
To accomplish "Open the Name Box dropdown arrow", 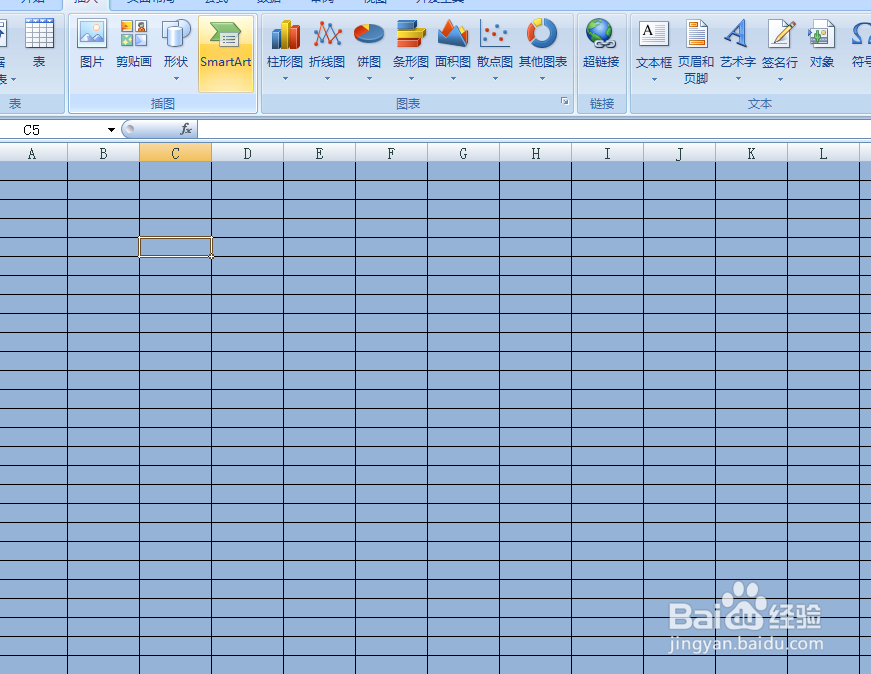I will pos(111,130).
